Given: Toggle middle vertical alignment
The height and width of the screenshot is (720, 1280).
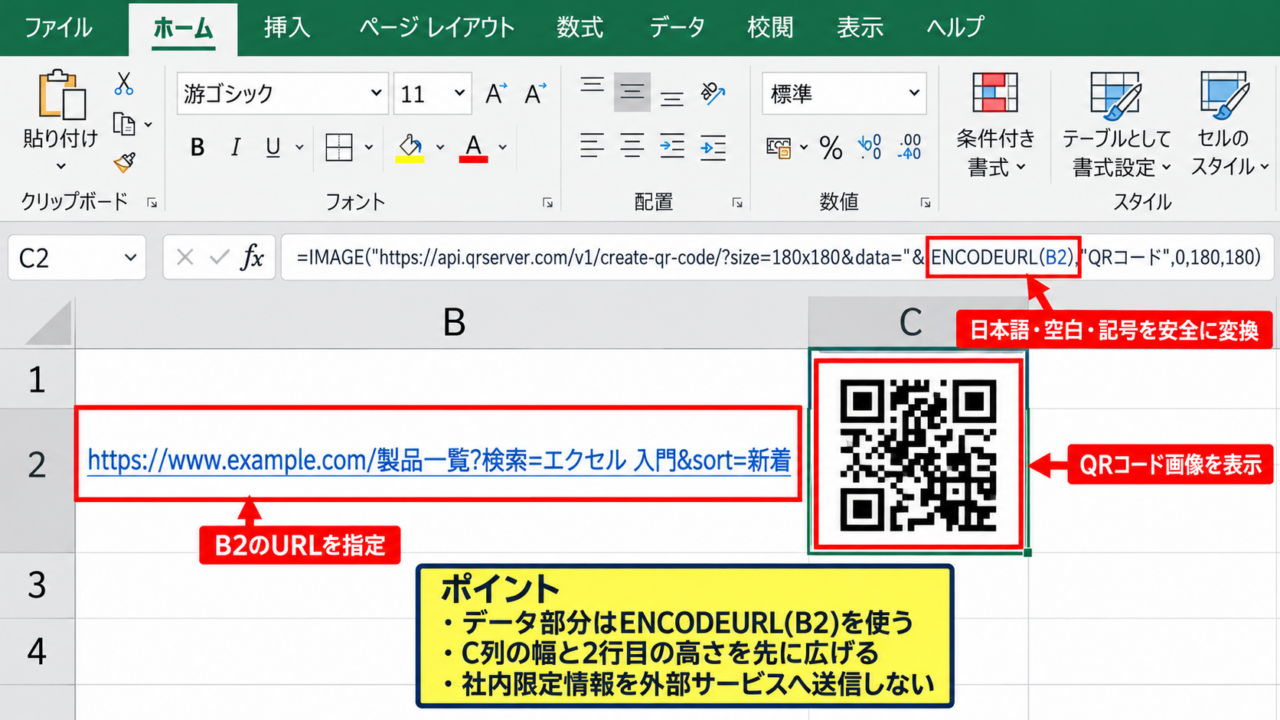Looking at the screenshot, I should point(632,93).
